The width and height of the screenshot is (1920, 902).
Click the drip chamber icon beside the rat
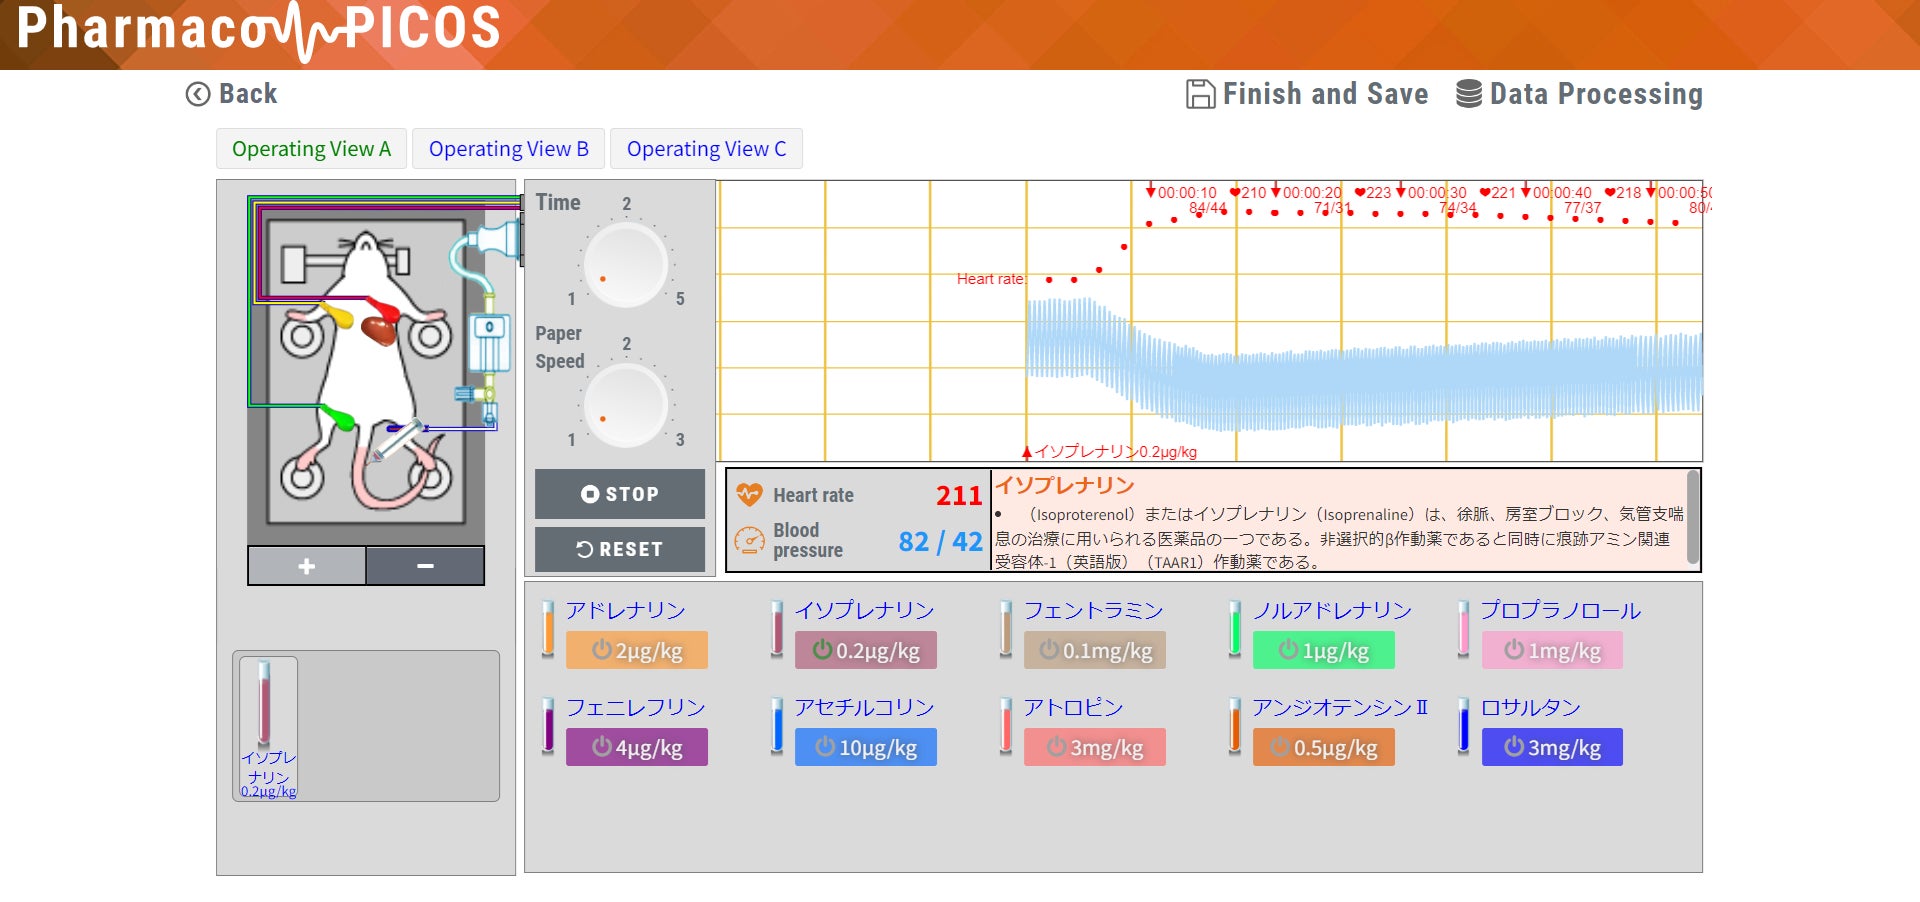pos(489,343)
